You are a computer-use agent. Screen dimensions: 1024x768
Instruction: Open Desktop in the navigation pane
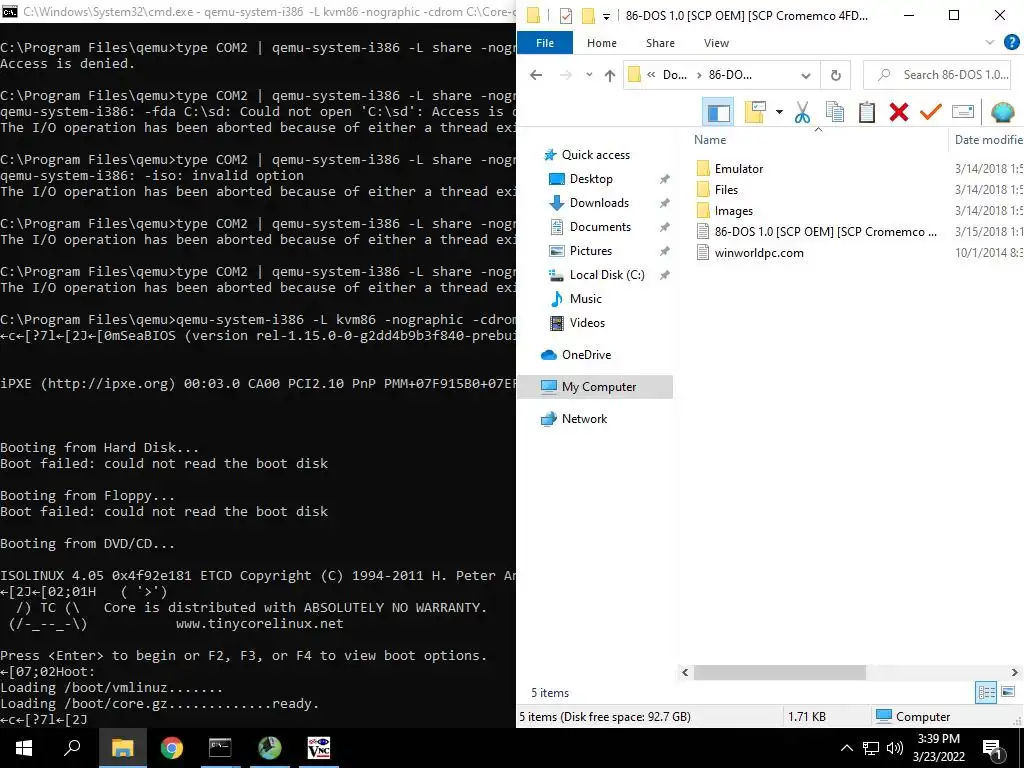point(591,179)
